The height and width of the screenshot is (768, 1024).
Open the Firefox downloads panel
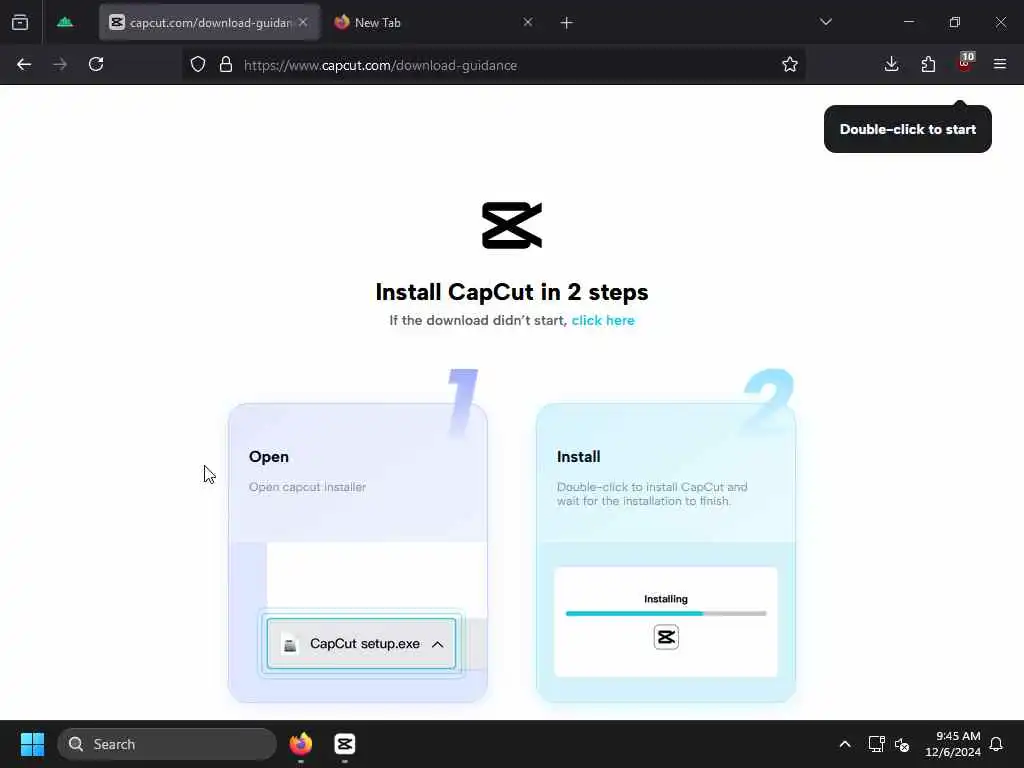pos(891,64)
